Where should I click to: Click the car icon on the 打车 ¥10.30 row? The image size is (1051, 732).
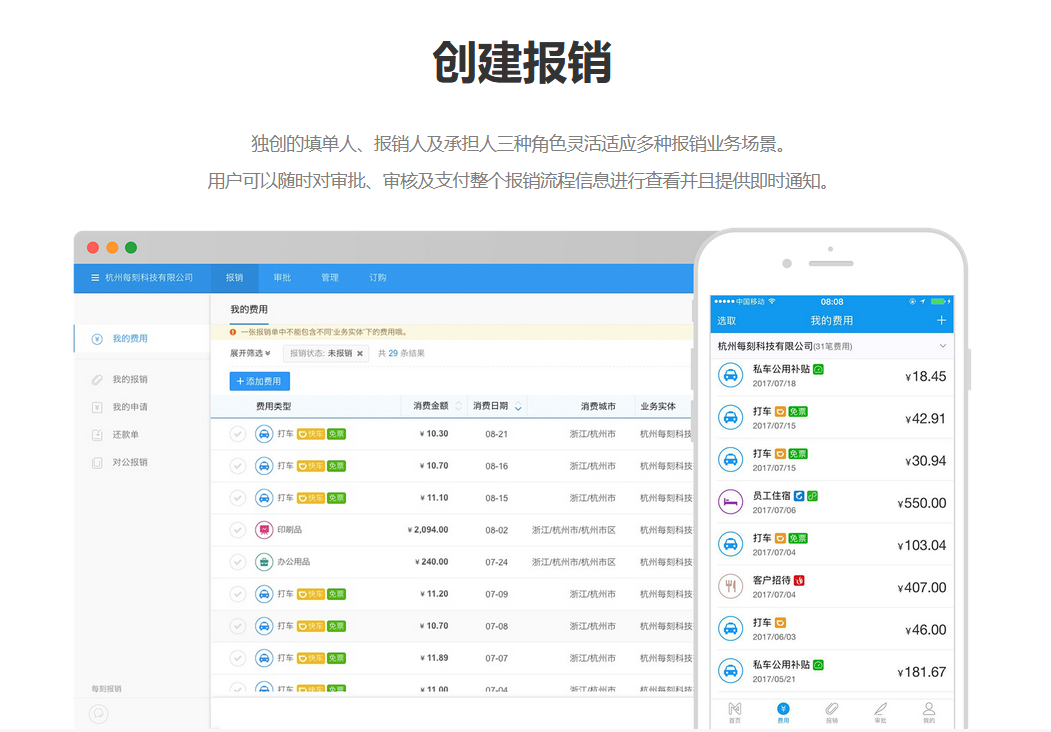(x=264, y=433)
